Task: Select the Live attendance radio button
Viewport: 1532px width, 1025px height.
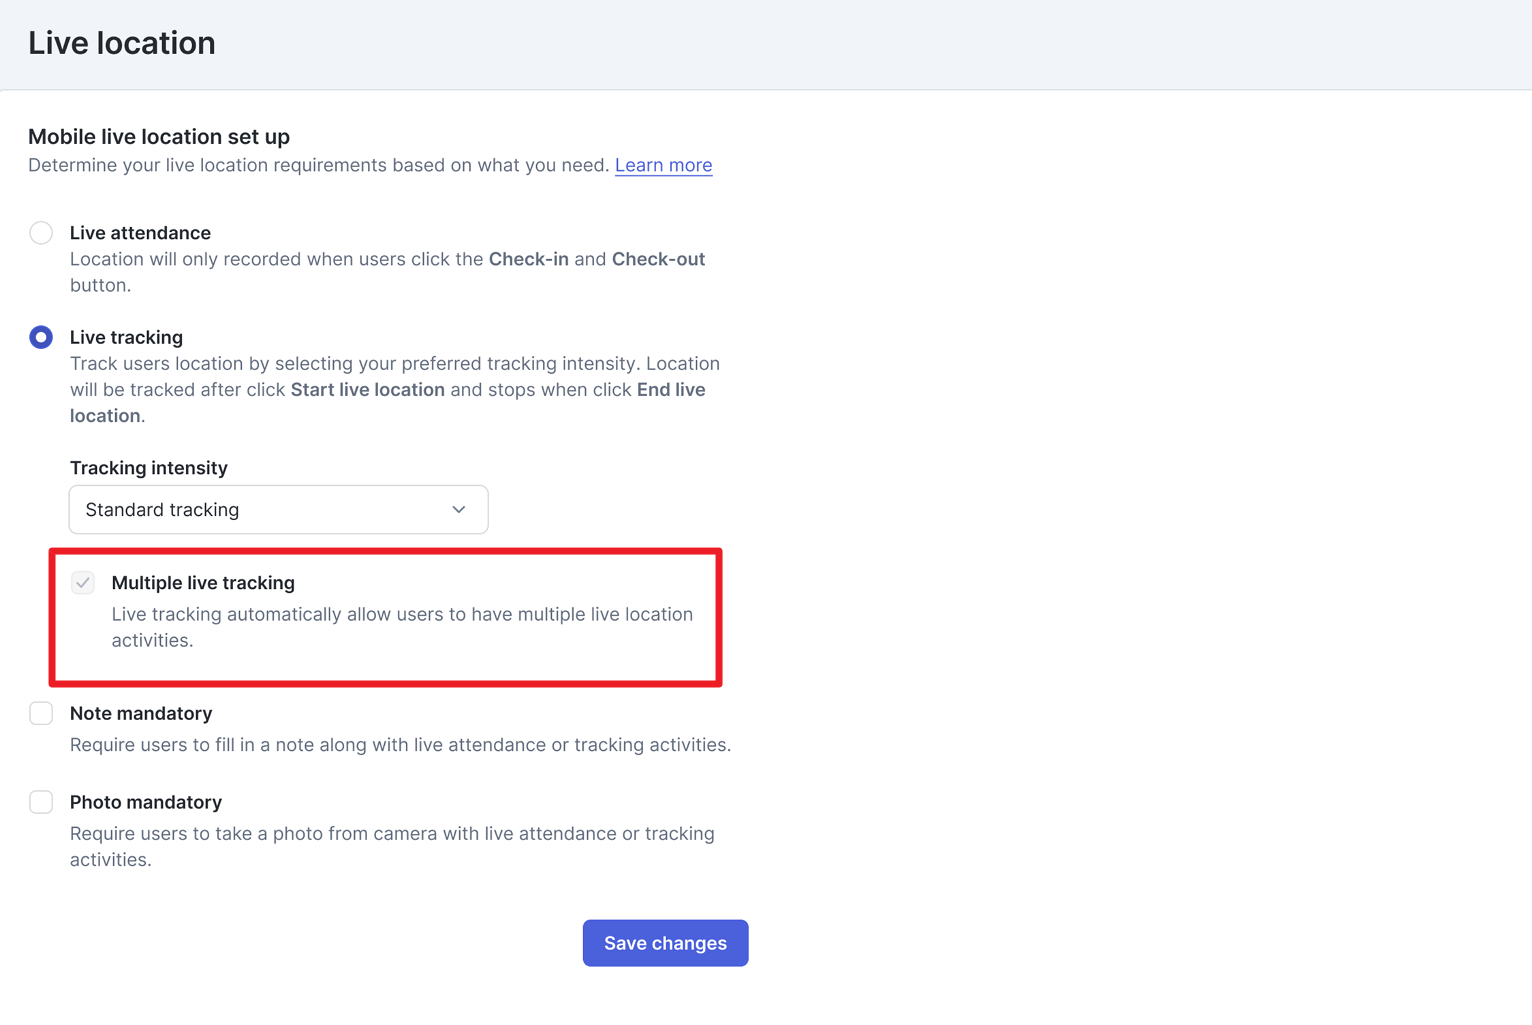Action: [41, 233]
